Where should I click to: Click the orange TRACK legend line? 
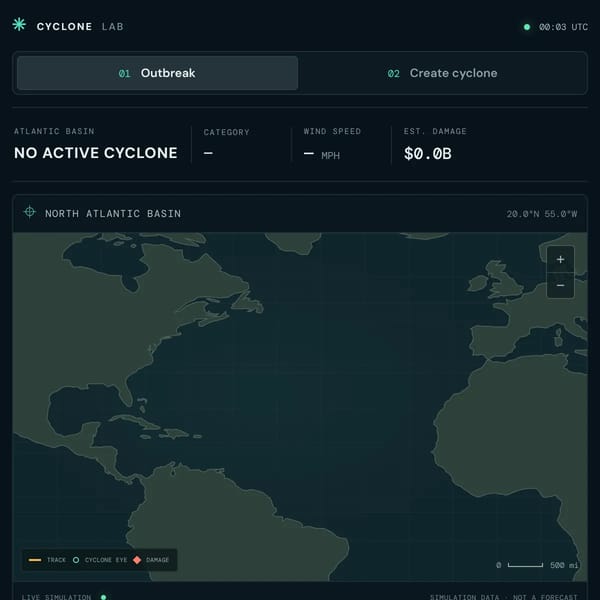click(35, 560)
